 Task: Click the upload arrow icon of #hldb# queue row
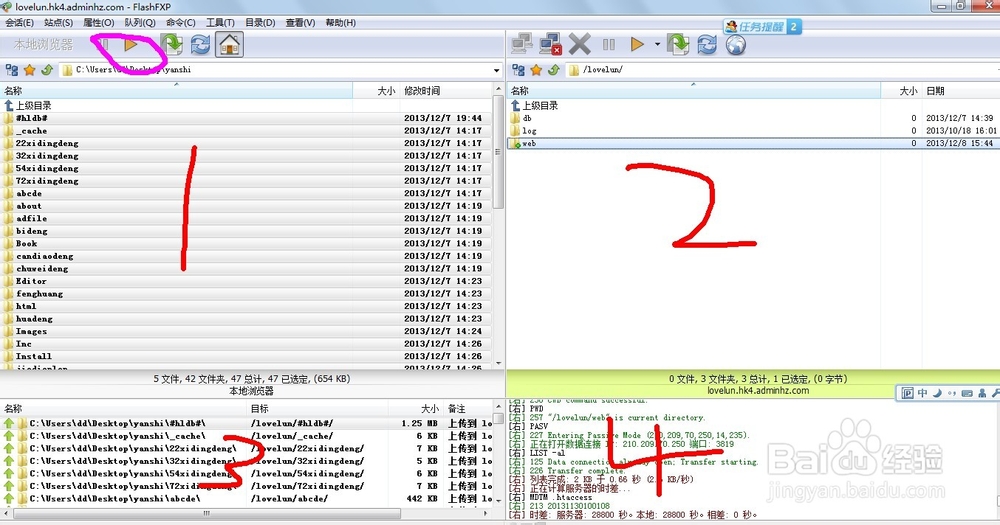pos(9,423)
